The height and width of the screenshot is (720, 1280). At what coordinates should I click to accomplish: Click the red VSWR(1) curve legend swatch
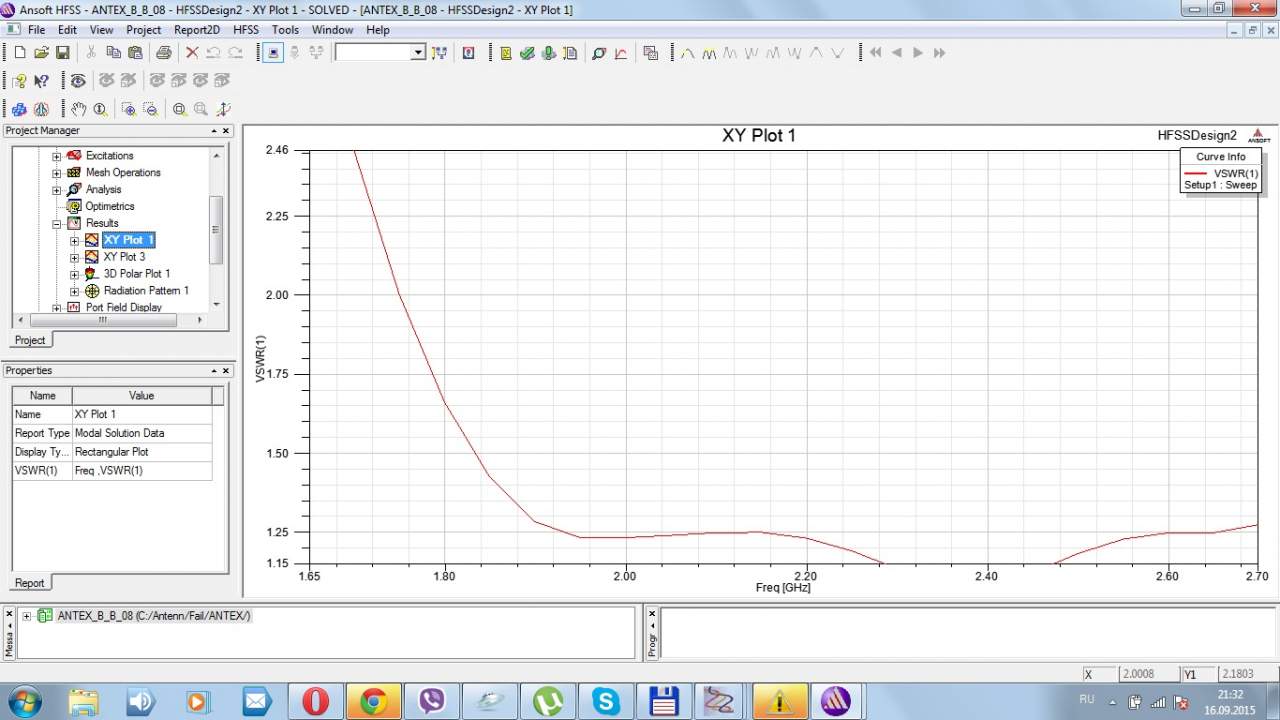[x=1195, y=174]
